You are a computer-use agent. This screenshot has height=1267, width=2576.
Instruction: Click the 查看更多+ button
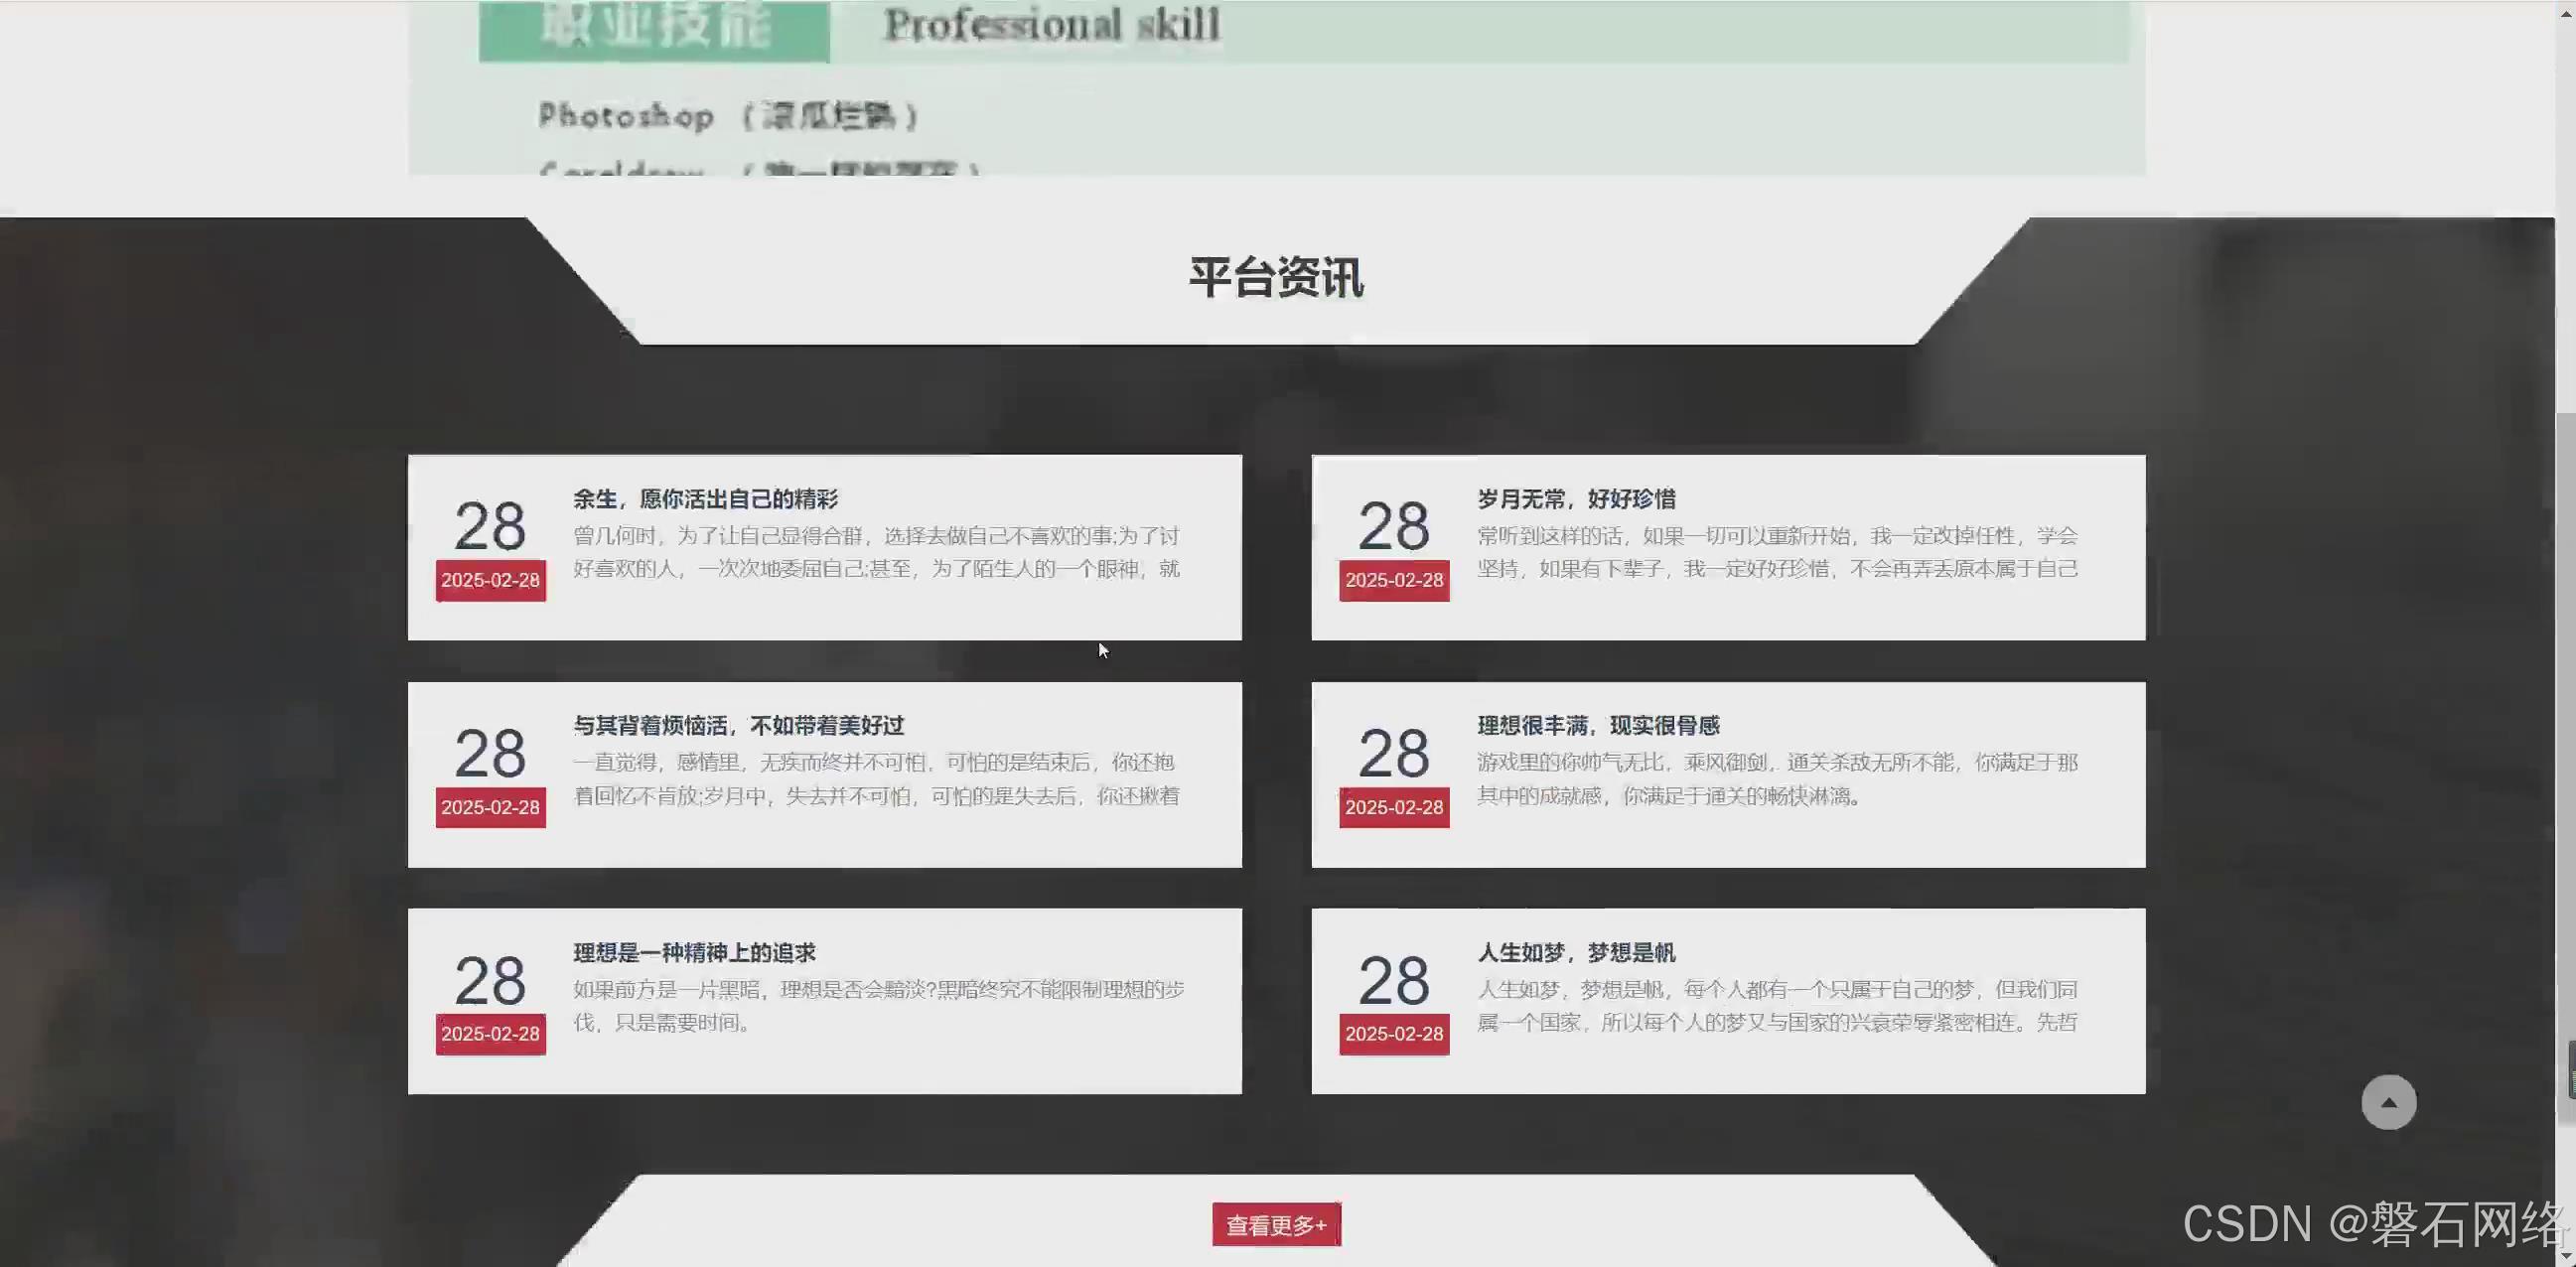pos(1276,1223)
